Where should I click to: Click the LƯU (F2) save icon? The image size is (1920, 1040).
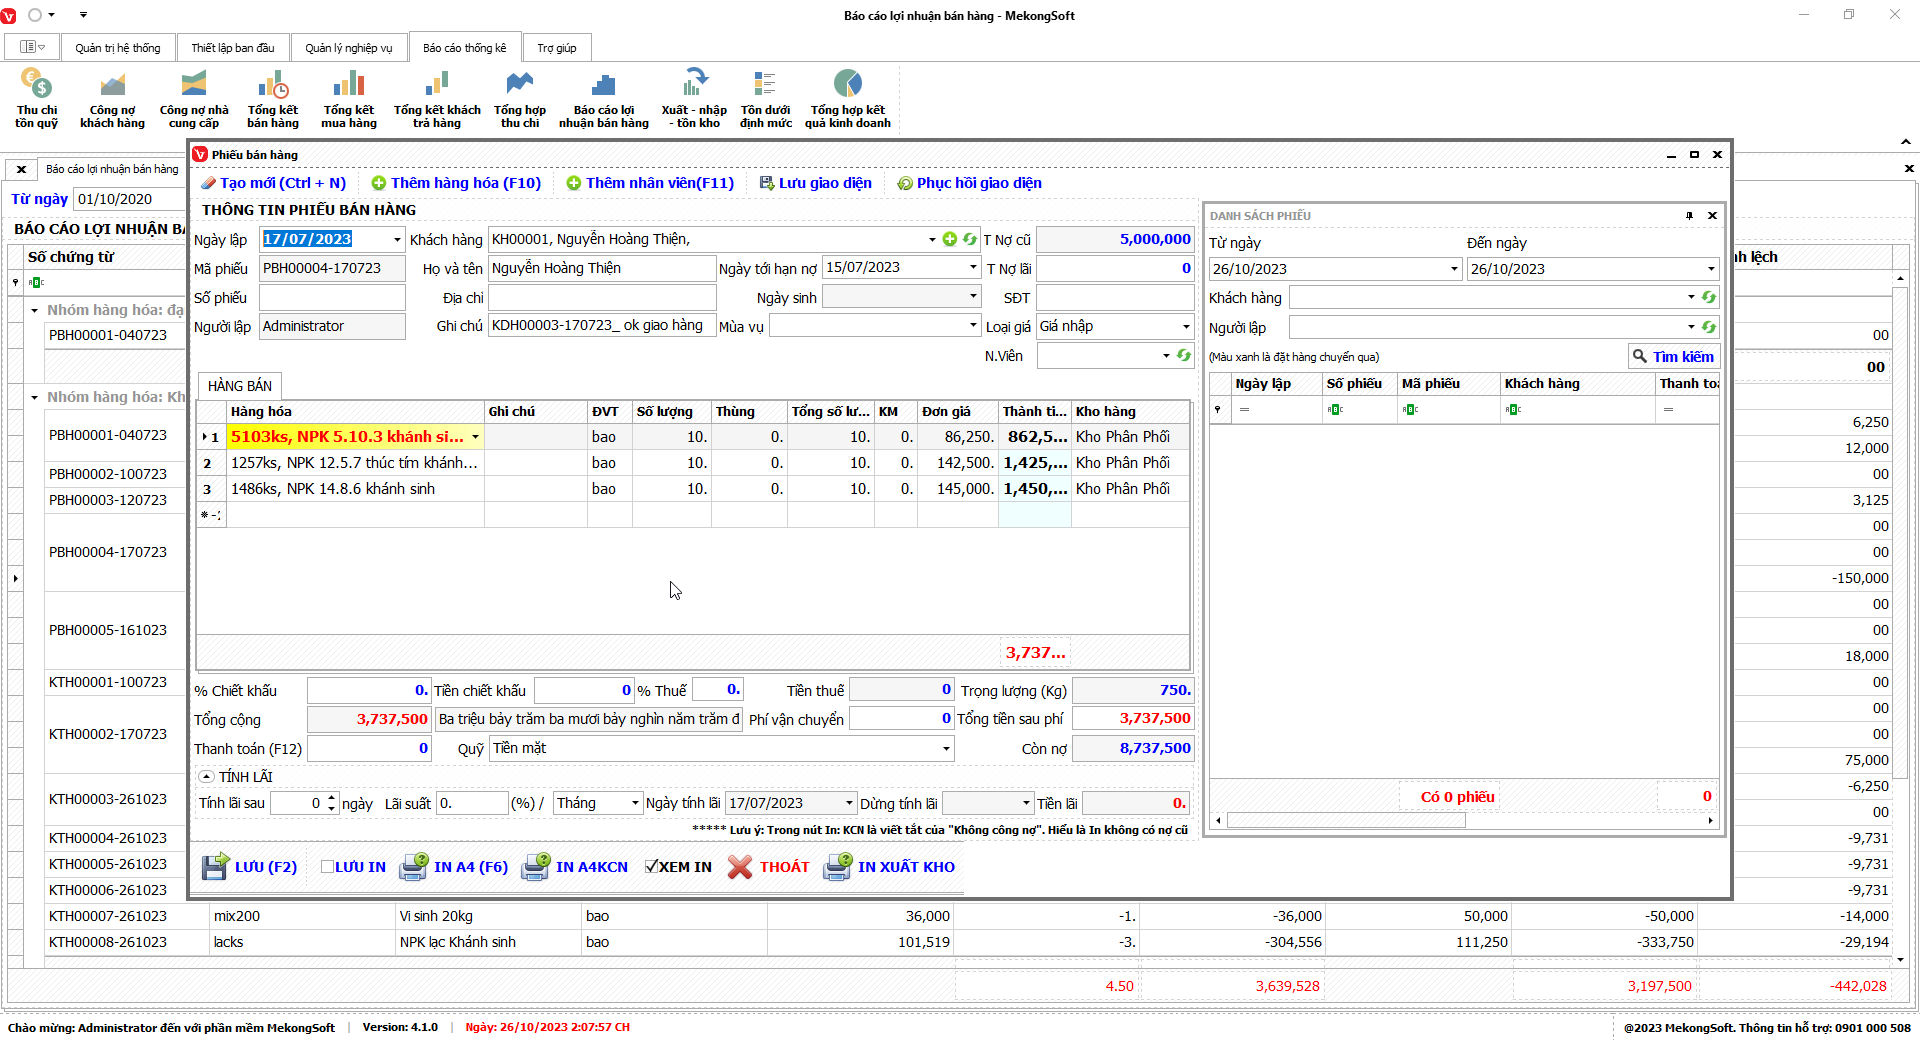click(215, 867)
